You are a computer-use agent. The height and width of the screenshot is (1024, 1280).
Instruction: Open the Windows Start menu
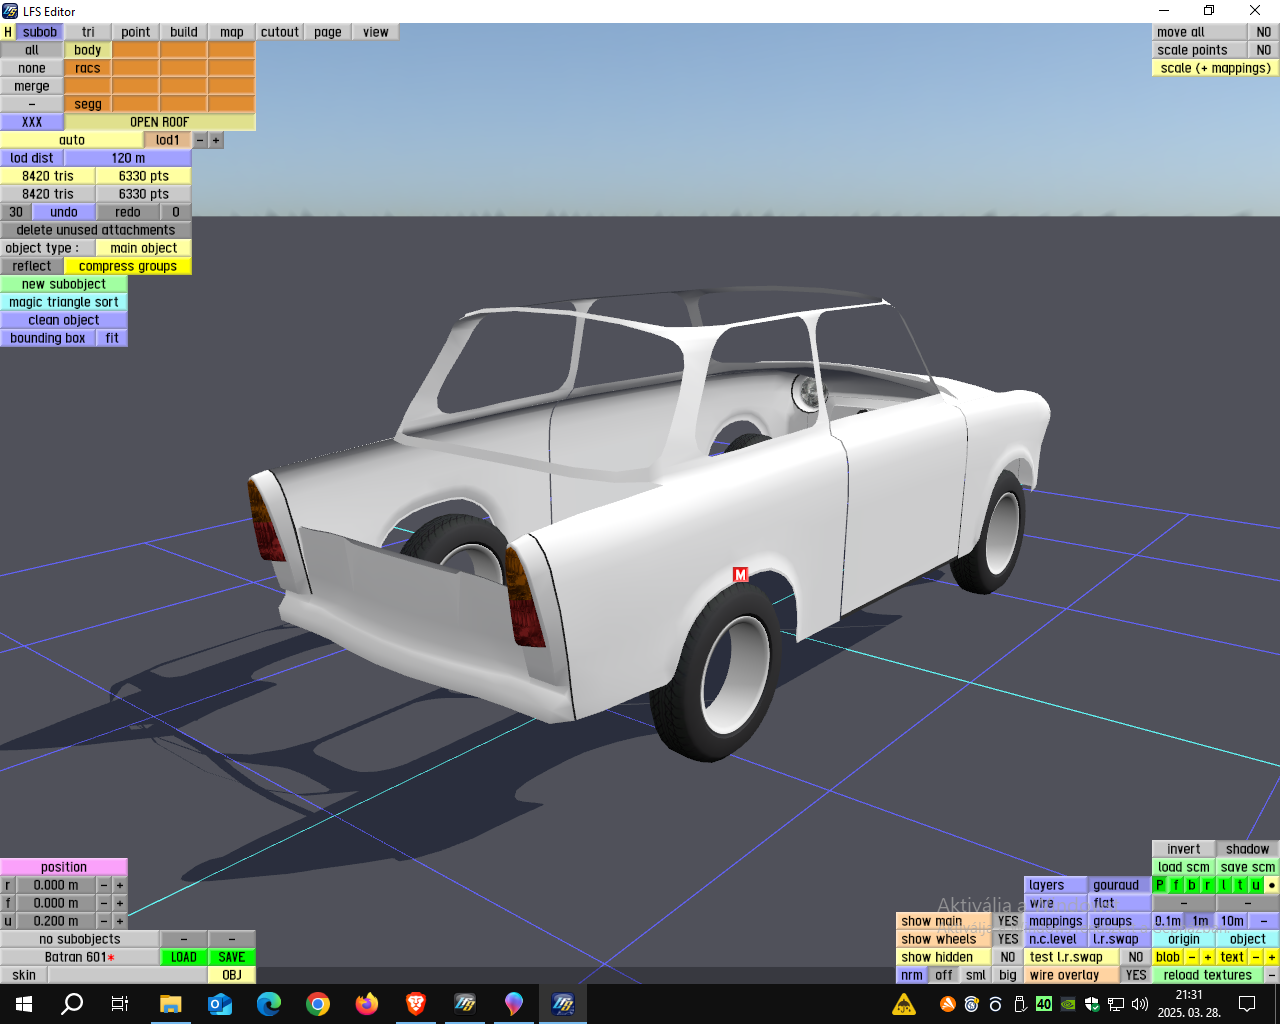[x=24, y=1004]
